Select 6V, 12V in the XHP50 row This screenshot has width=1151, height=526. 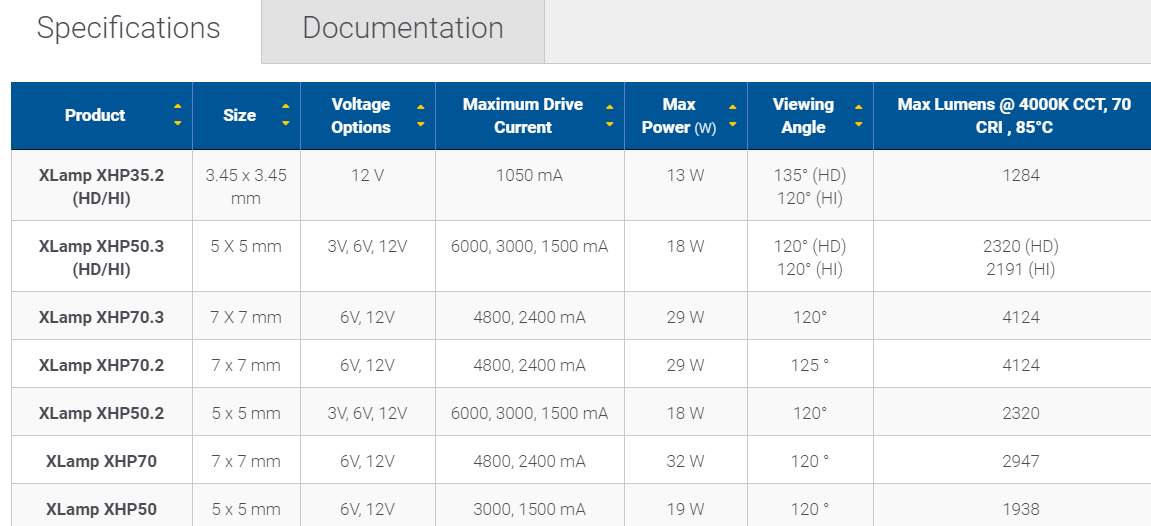367,509
